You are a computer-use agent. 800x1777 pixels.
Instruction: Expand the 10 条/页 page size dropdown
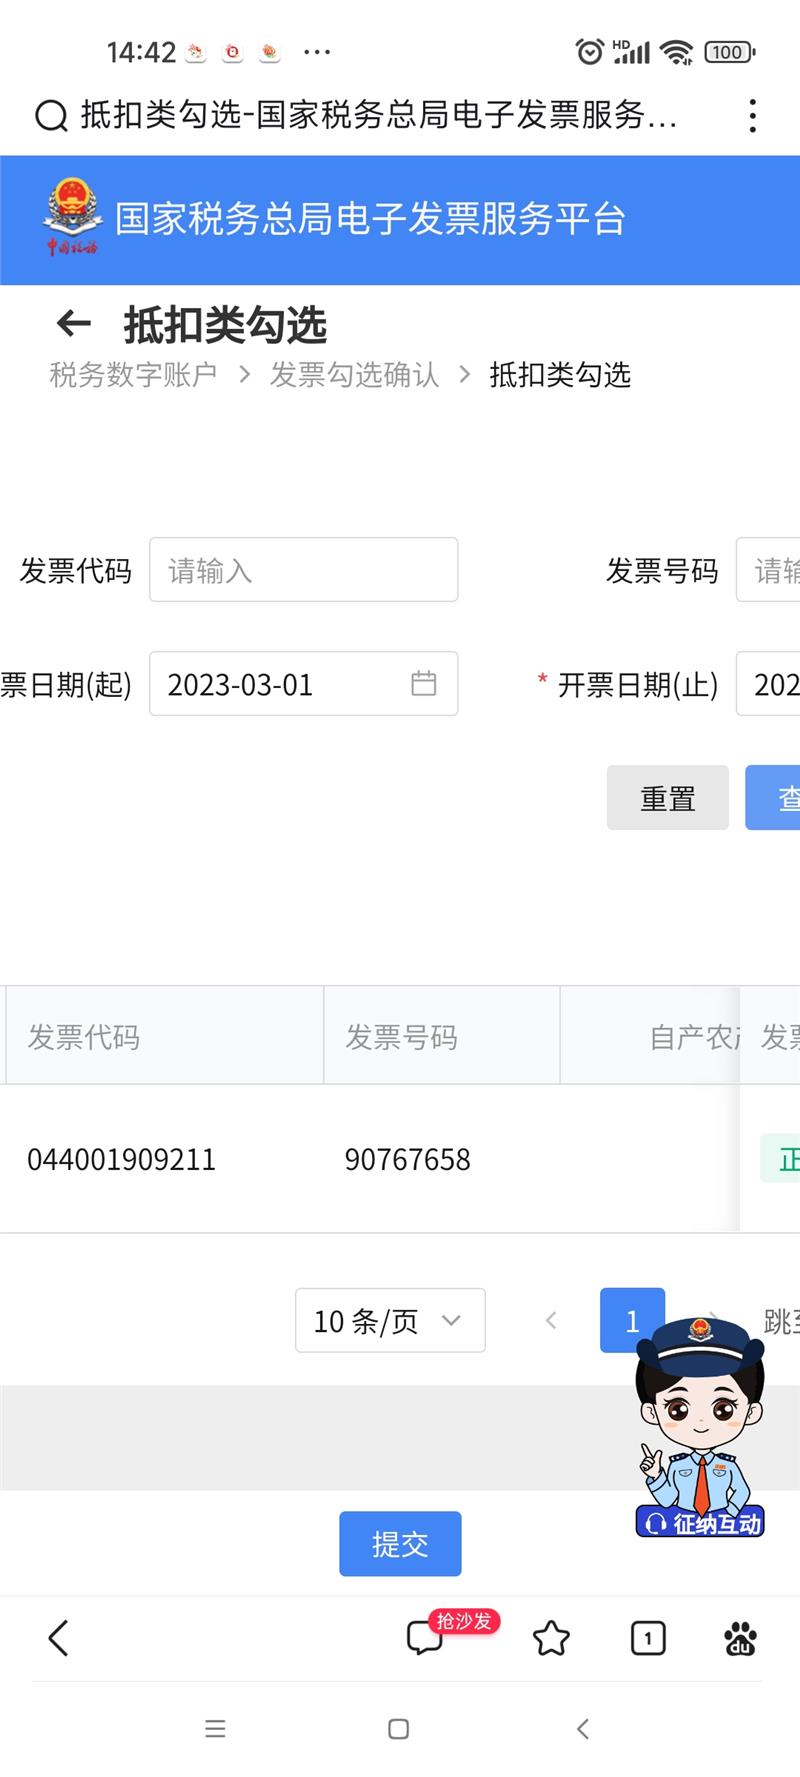pyautogui.click(x=390, y=1321)
